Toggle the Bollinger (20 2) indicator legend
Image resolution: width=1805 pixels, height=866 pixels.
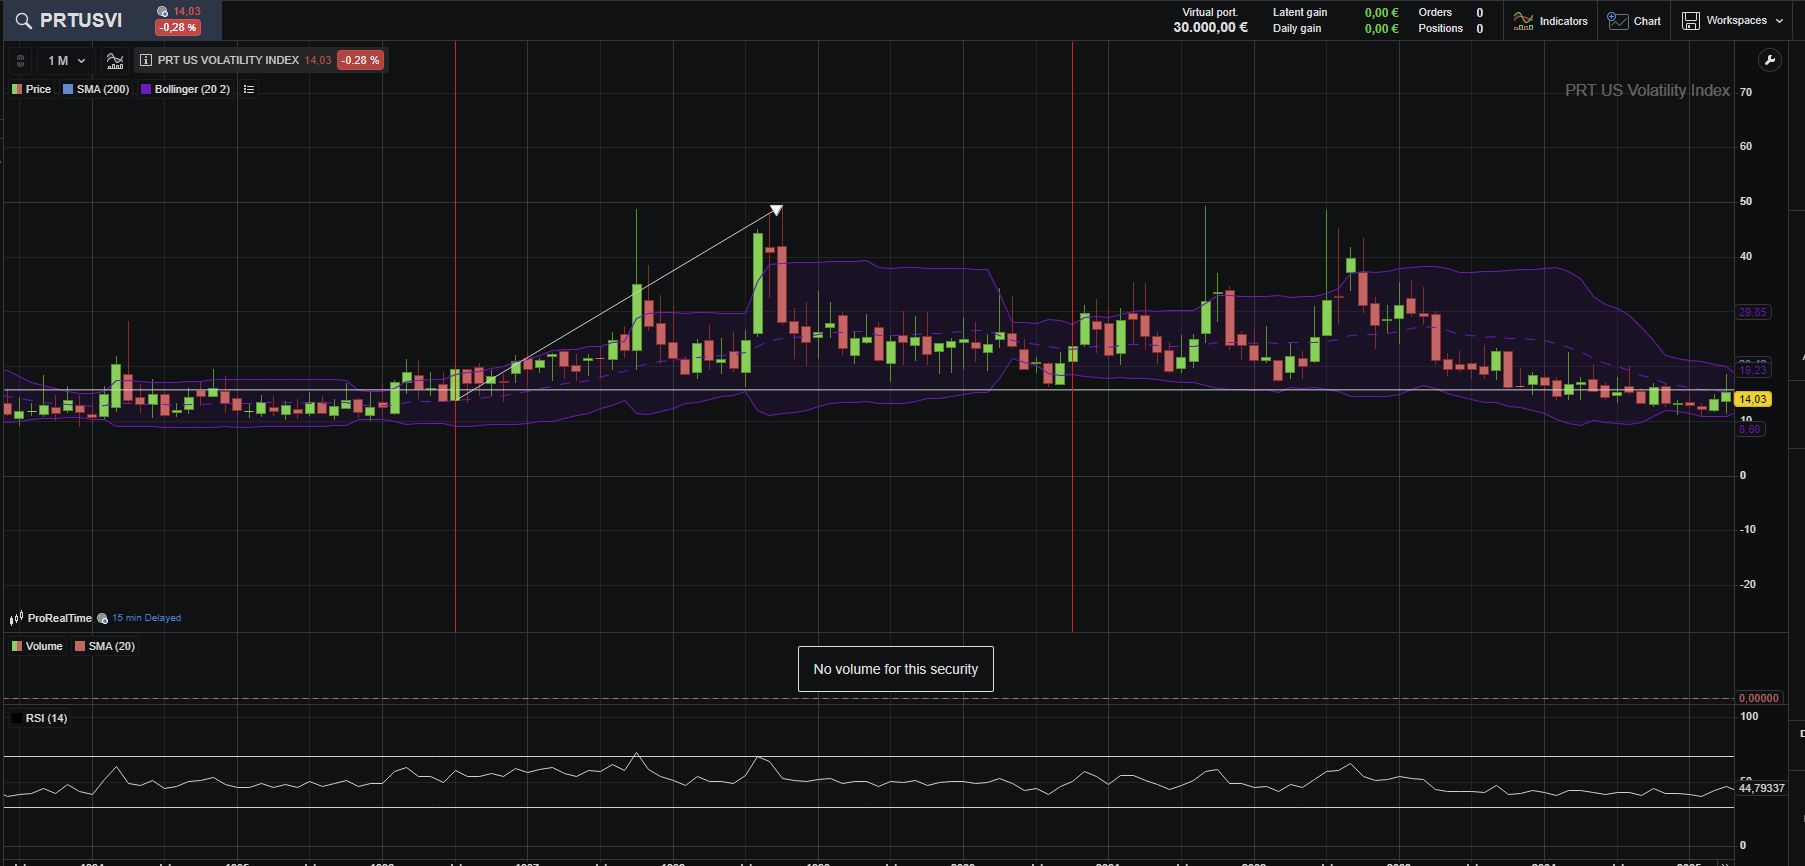tap(185, 90)
